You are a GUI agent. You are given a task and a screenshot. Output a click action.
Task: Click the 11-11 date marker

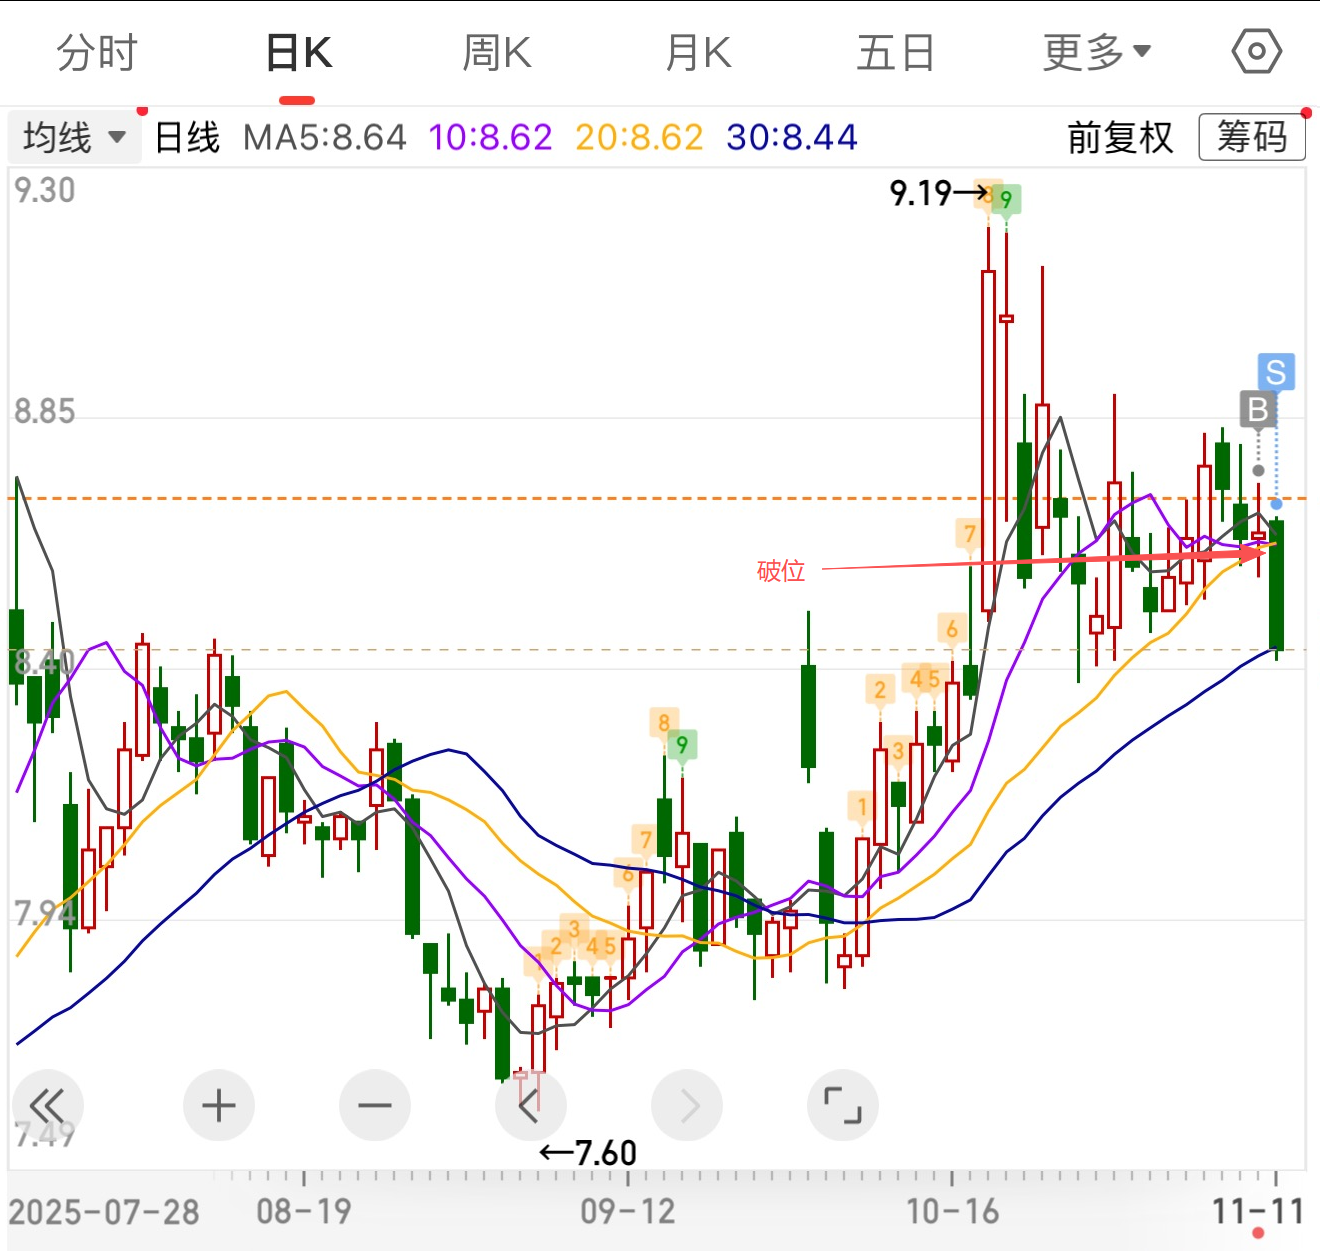click(x=1258, y=1211)
